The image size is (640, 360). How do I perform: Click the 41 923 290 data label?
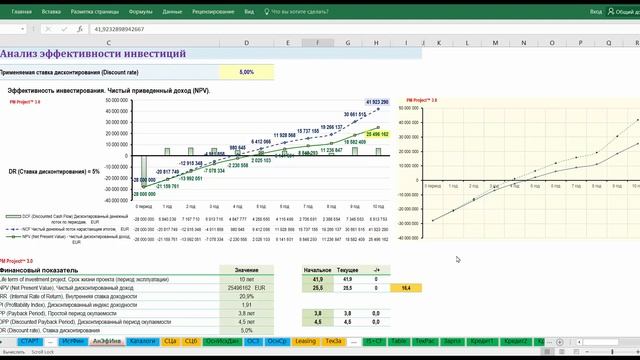(377, 102)
